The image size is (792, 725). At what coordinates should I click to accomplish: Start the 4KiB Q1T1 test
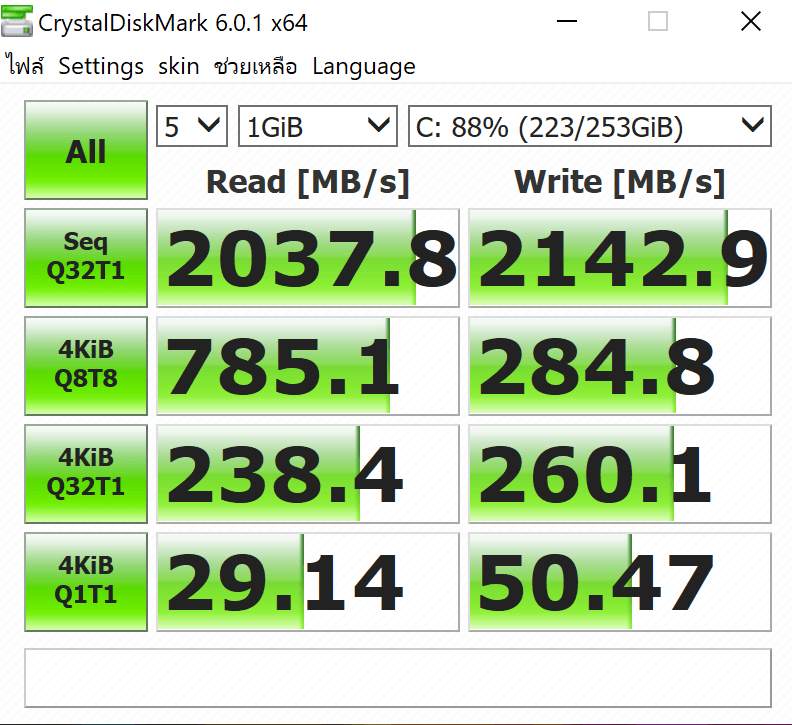tap(86, 582)
